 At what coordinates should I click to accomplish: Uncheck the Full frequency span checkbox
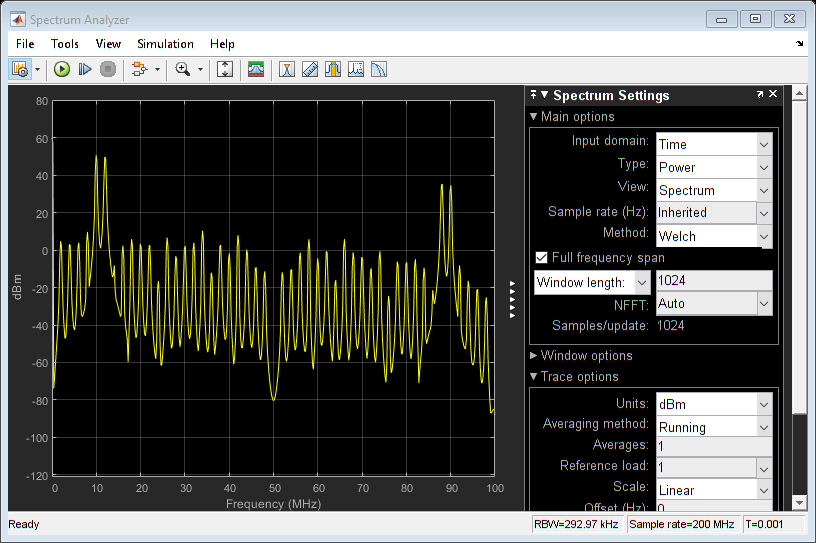pyautogui.click(x=542, y=258)
